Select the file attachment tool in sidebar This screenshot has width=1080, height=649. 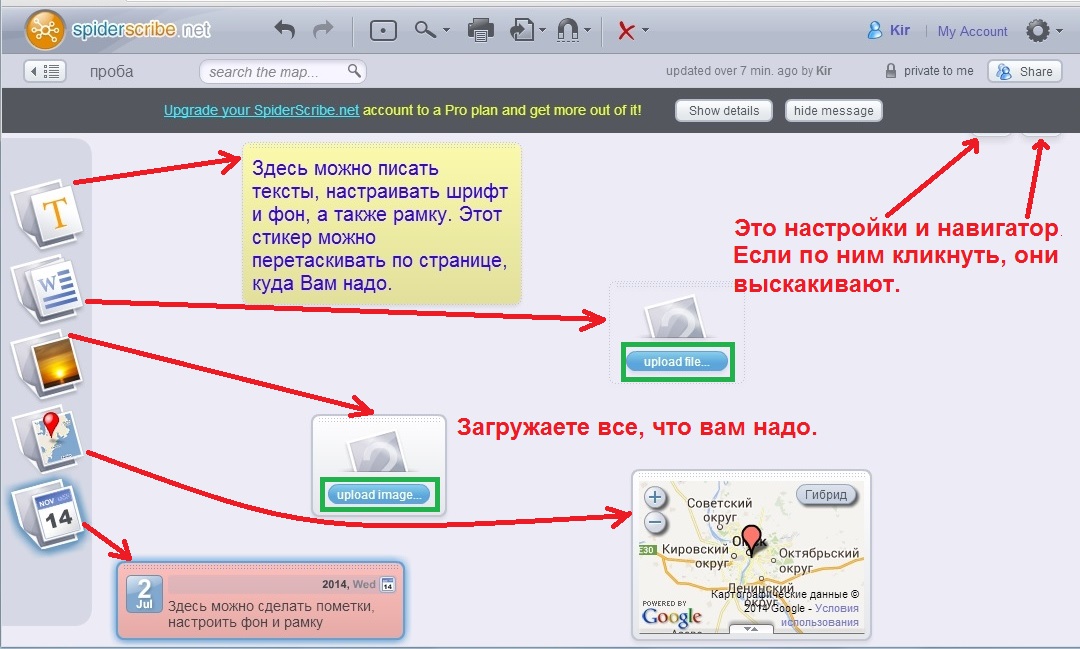coord(55,290)
